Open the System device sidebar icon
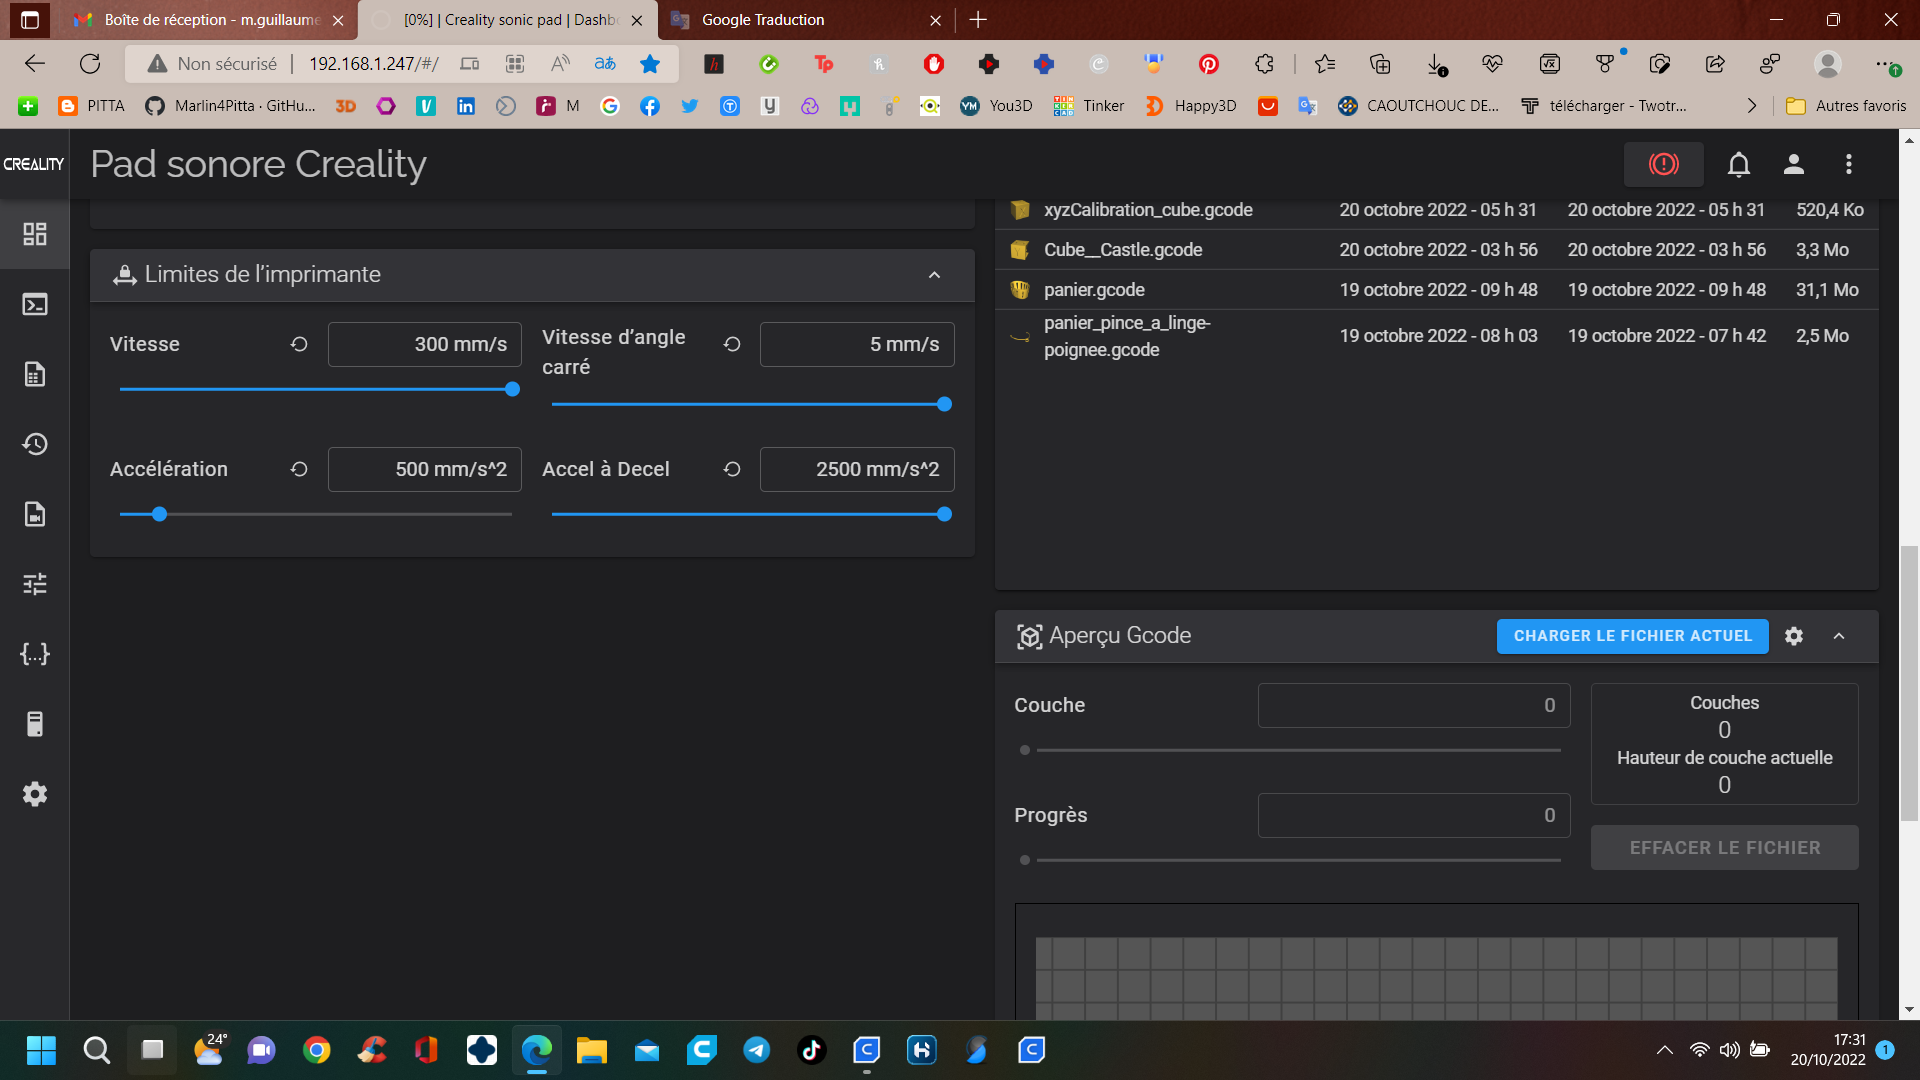Screen dimensions: 1920x1080 click(x=35, y=724)
